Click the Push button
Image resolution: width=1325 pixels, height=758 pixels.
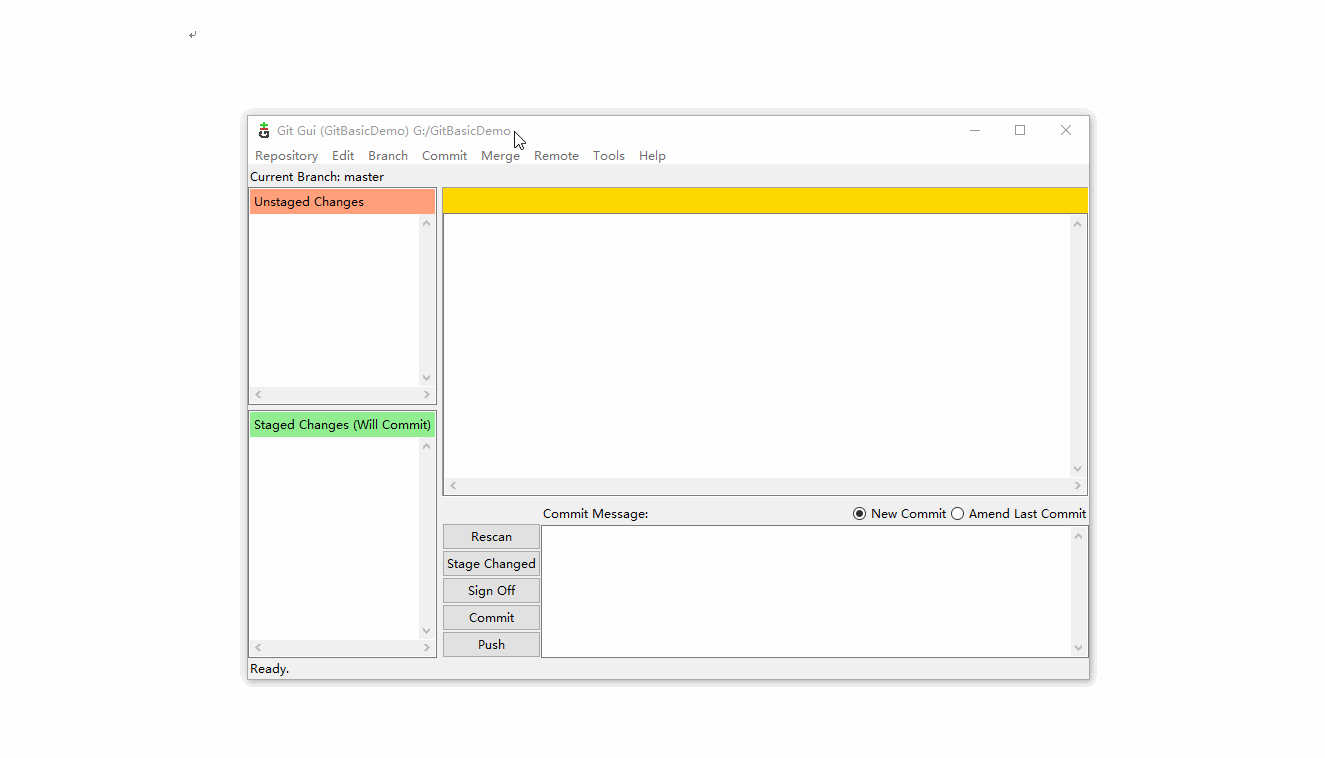tap(491, 645)
